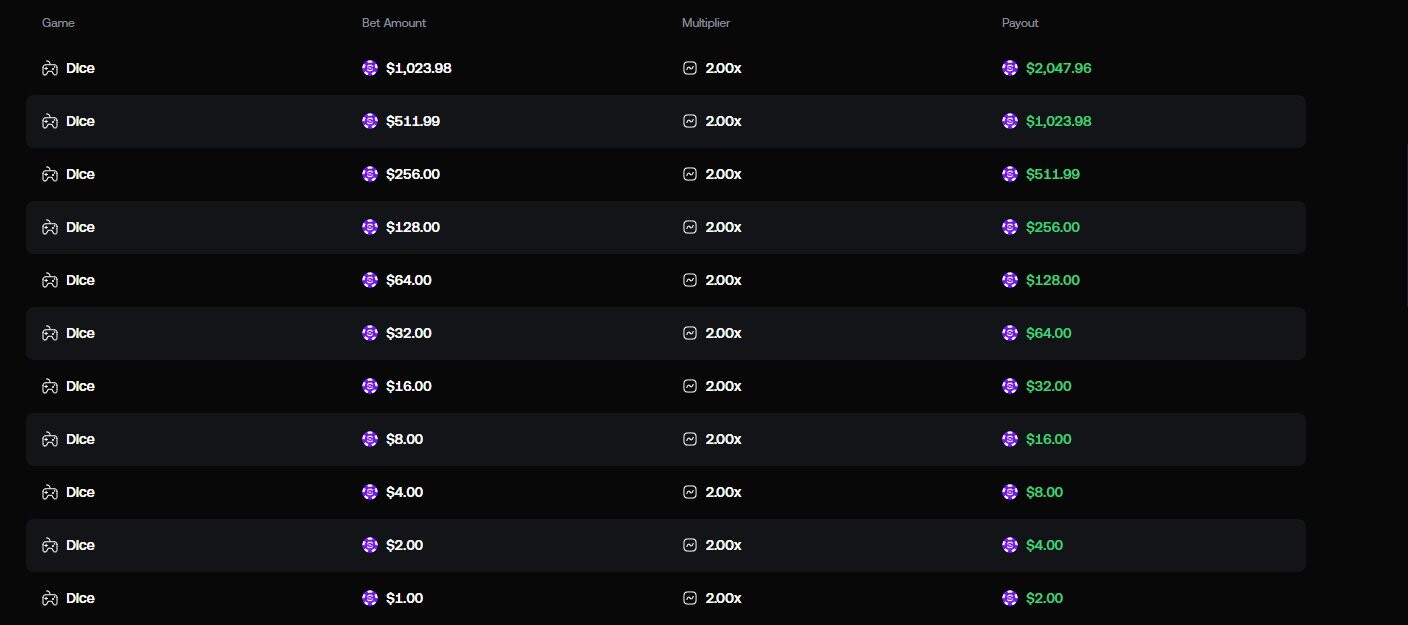
Task: Select the $4.00 bet amount
Action: pyautogui.click(x=405, y=492)
